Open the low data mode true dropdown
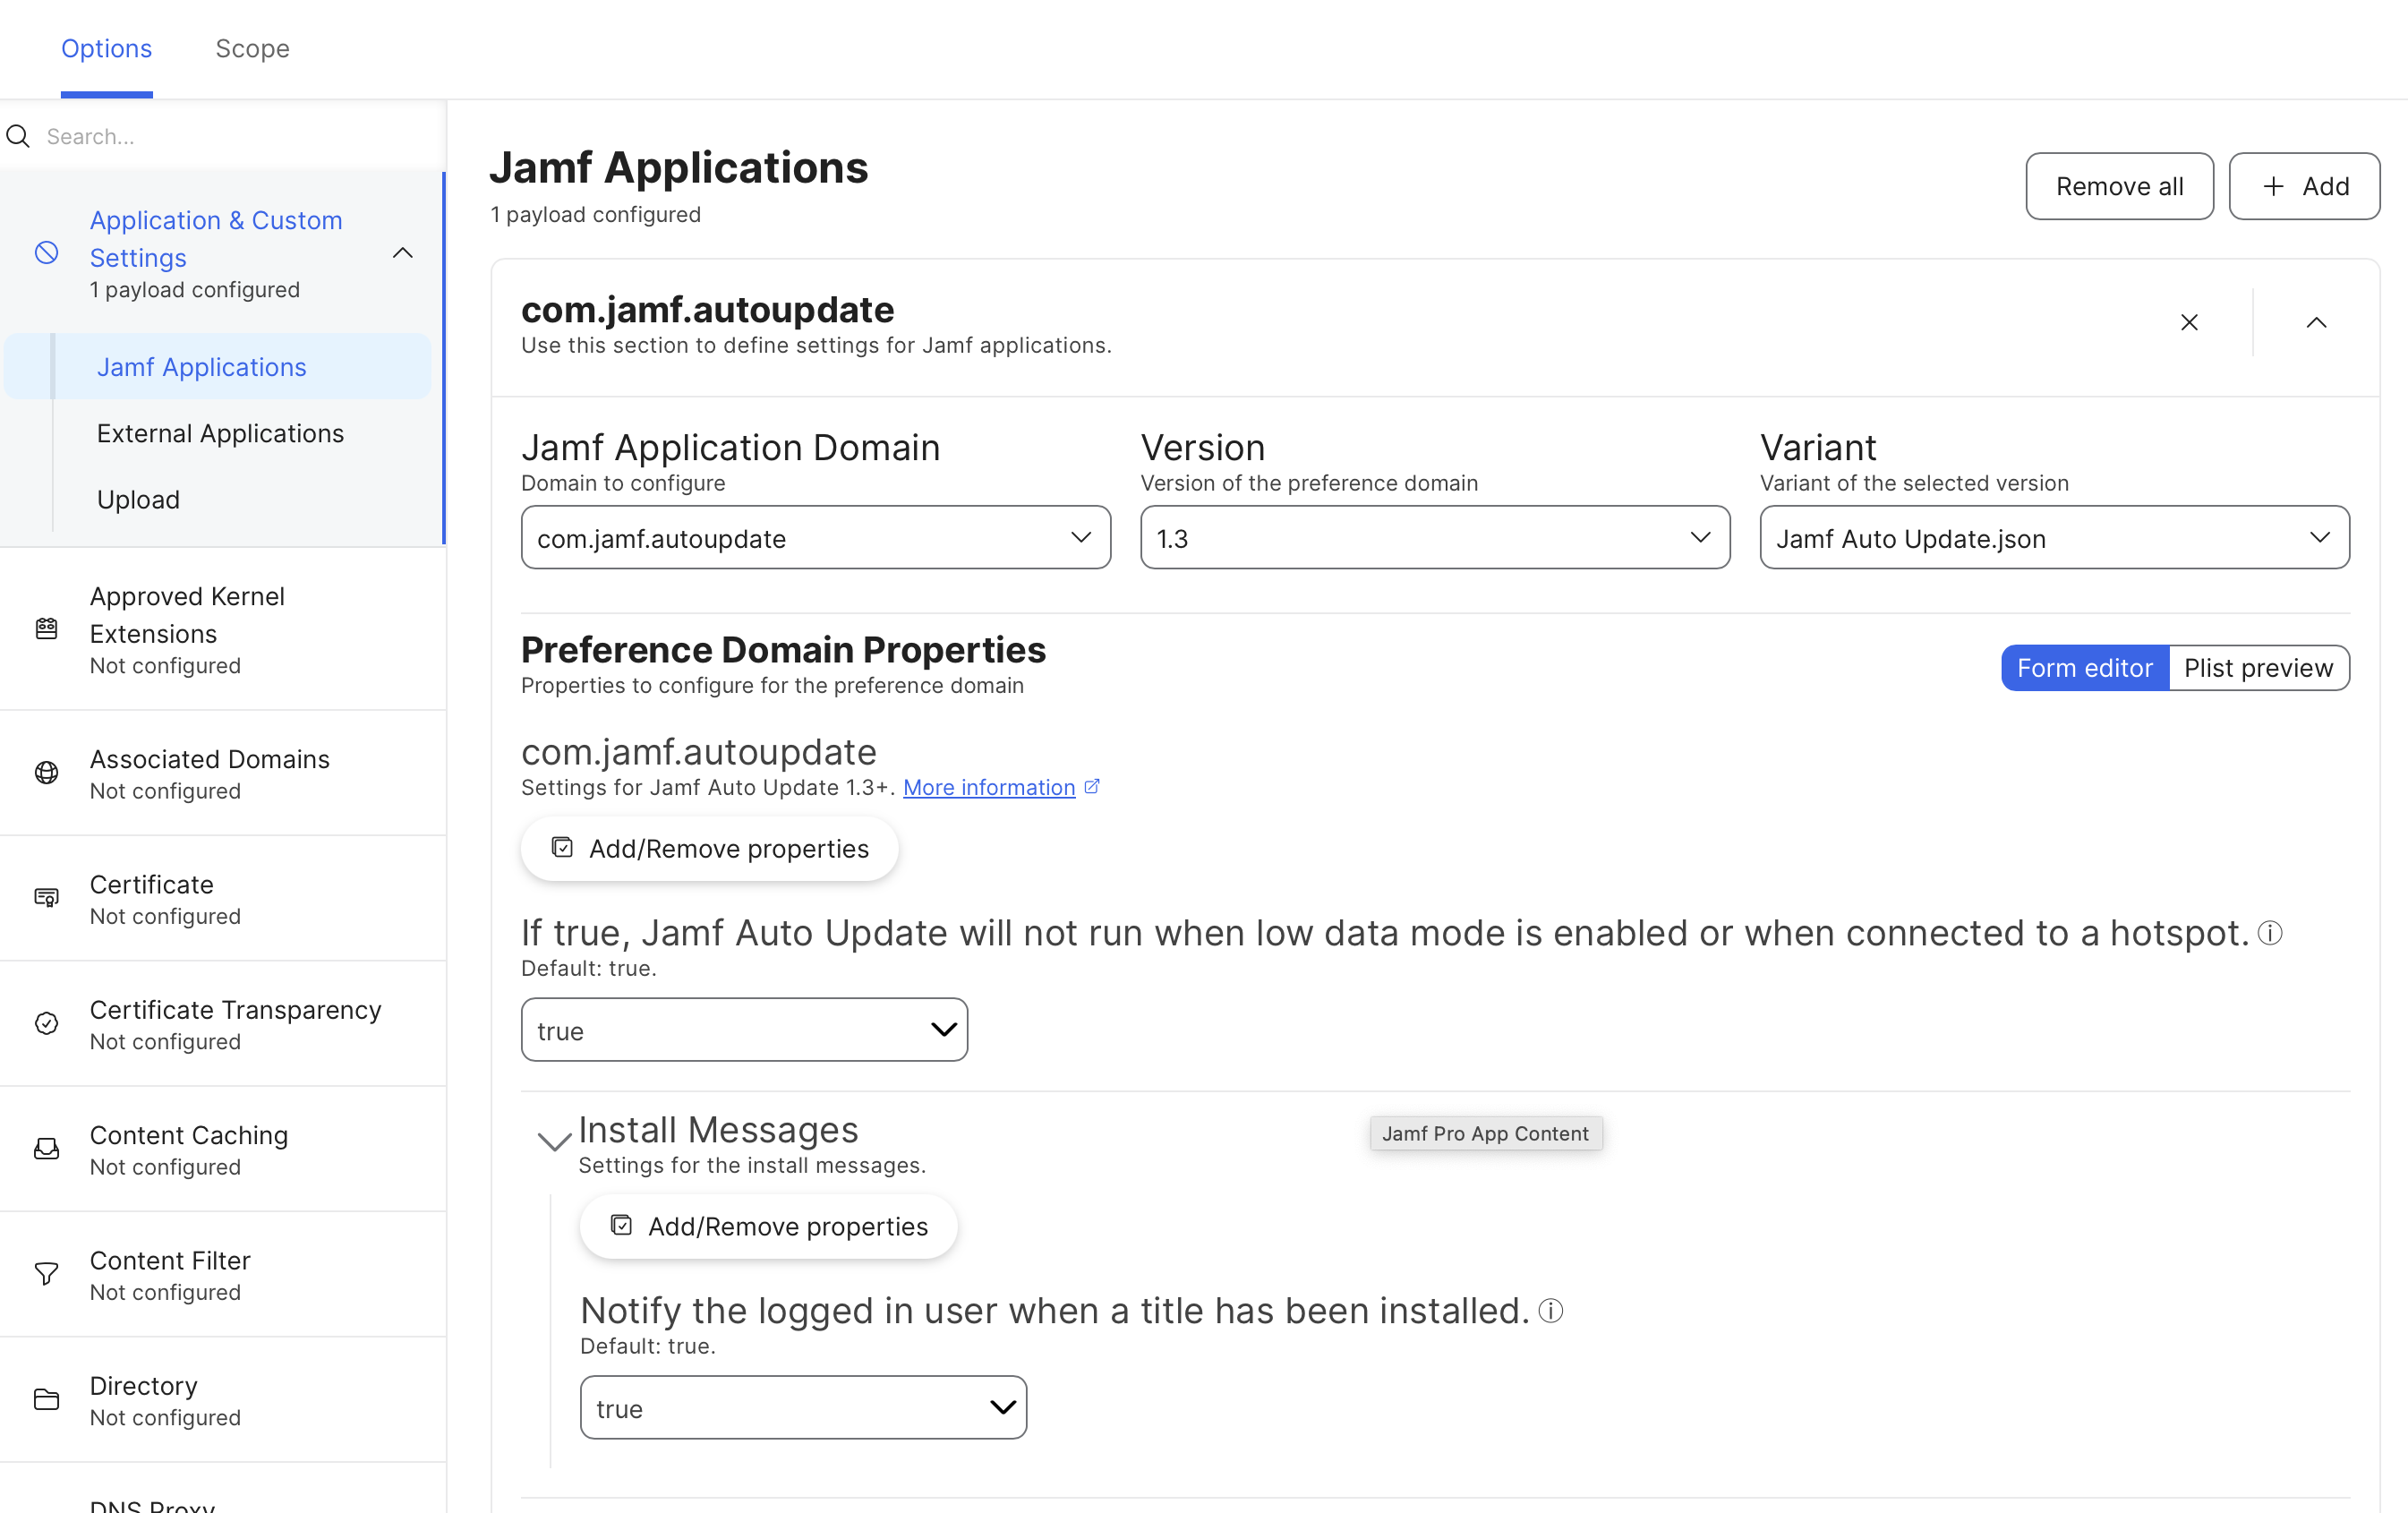 (744, 1030)
